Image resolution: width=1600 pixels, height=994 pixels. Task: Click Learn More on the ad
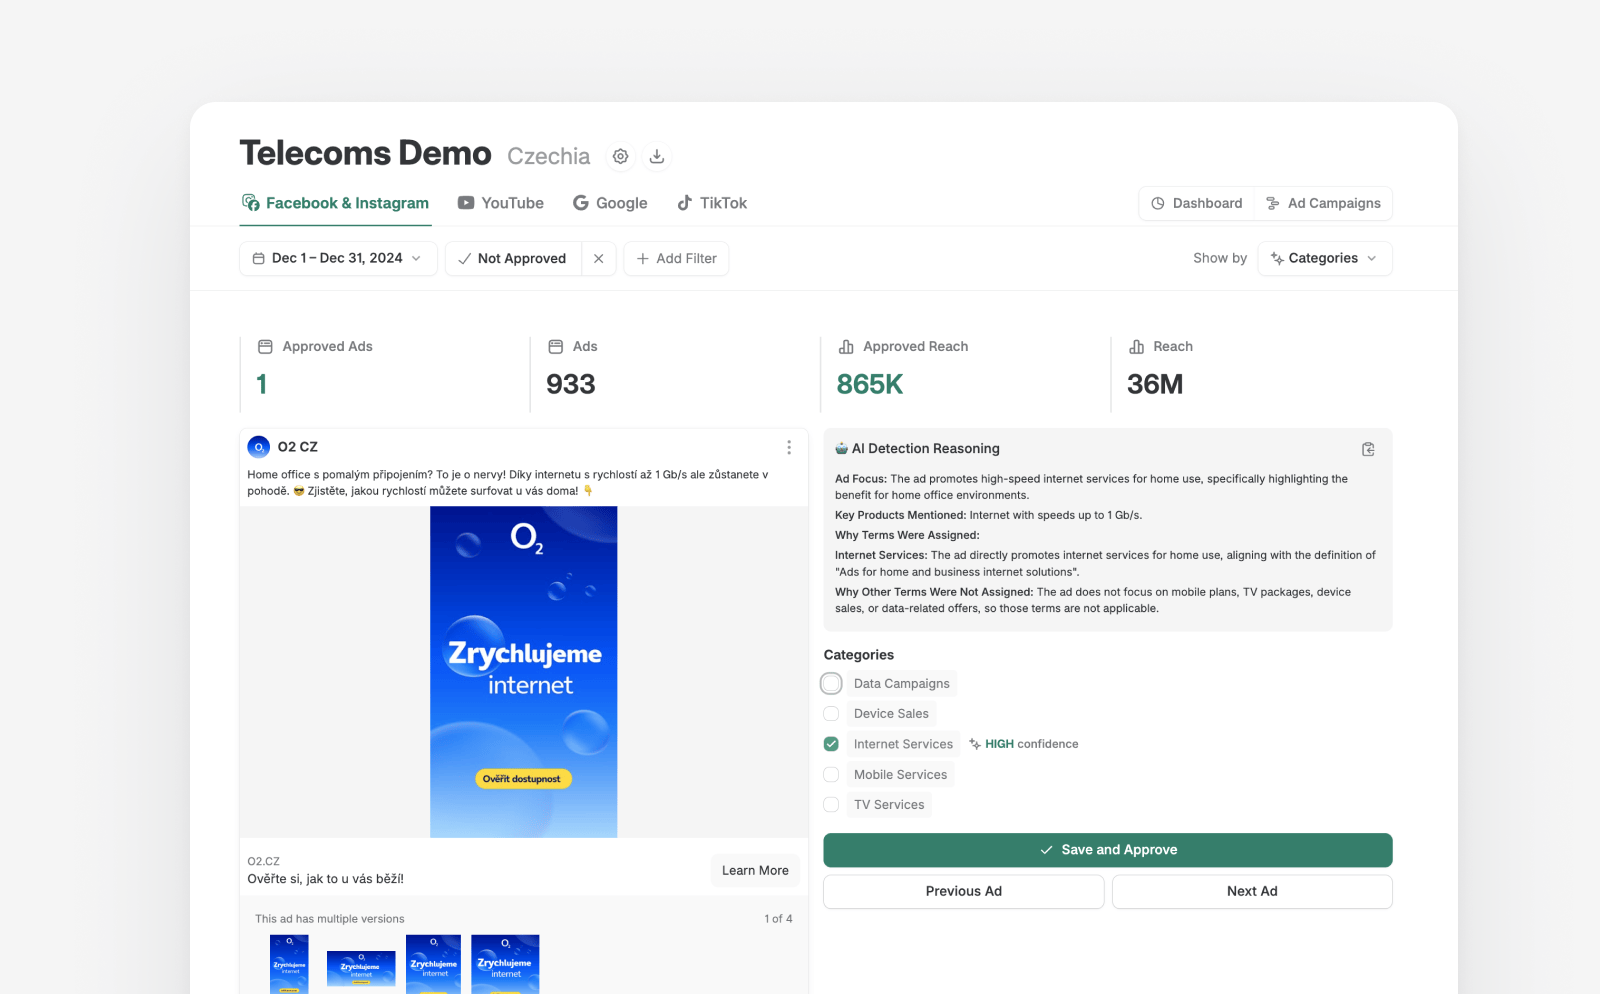point(755,870)
